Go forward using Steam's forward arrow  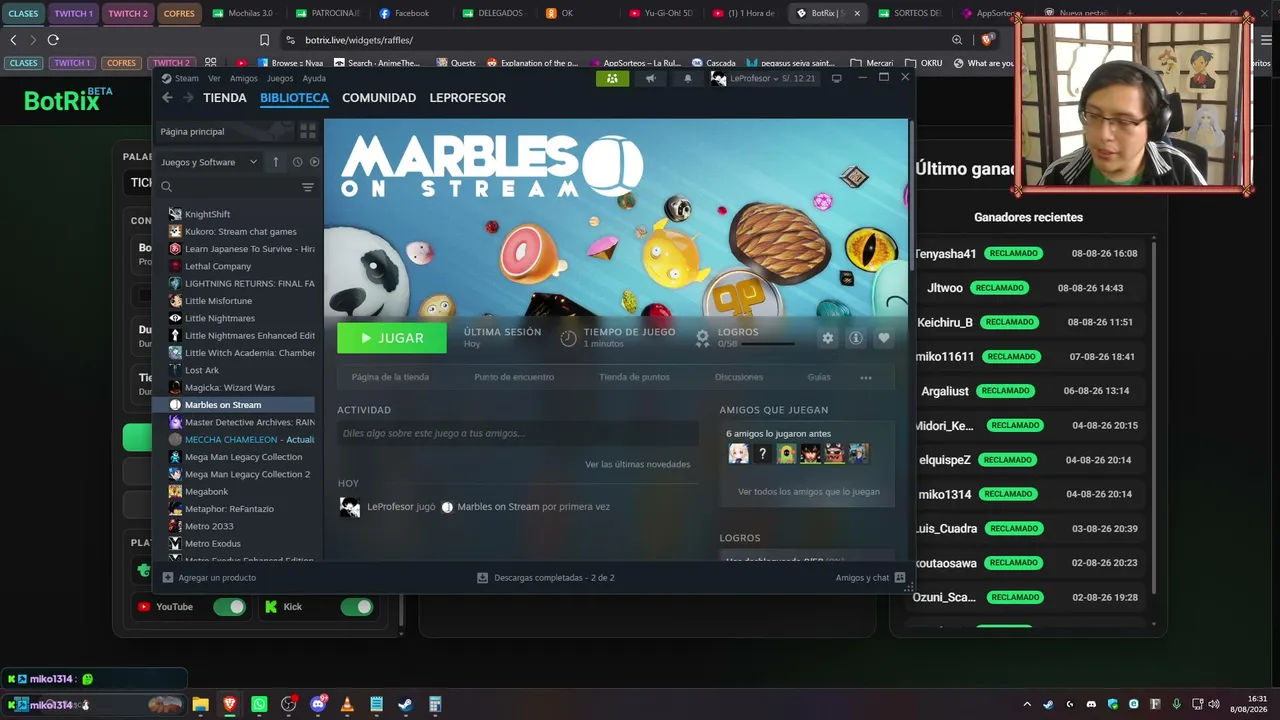(x=187, y=98)
